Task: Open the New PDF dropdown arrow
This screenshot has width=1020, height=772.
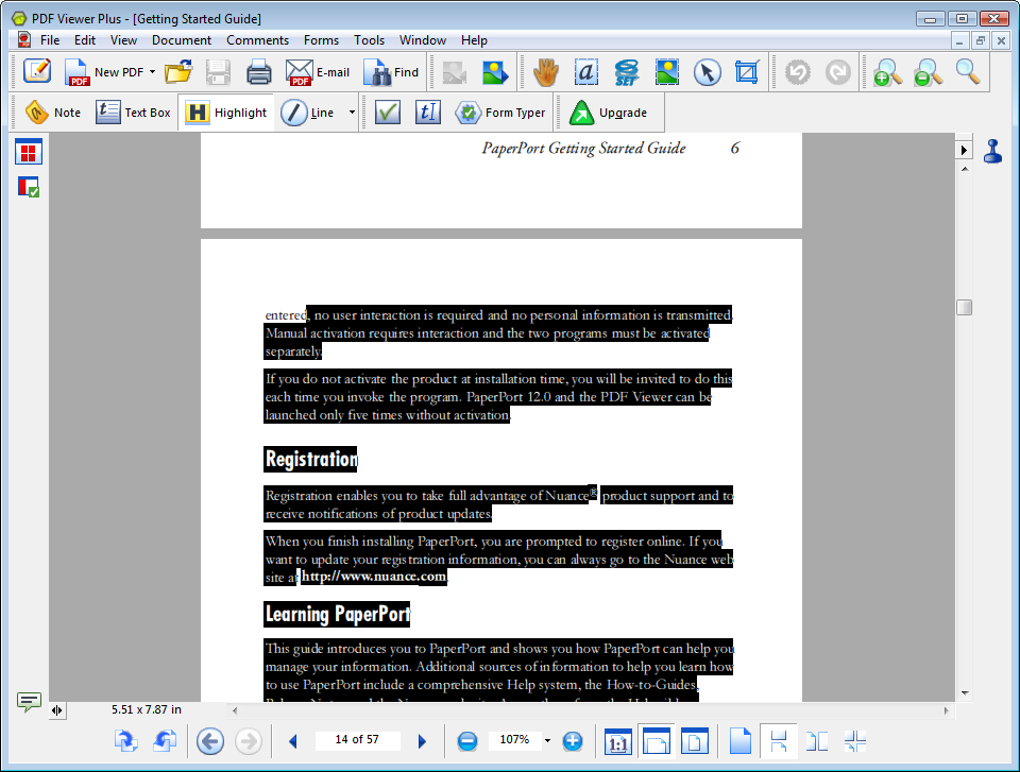Action: [152, 72]
